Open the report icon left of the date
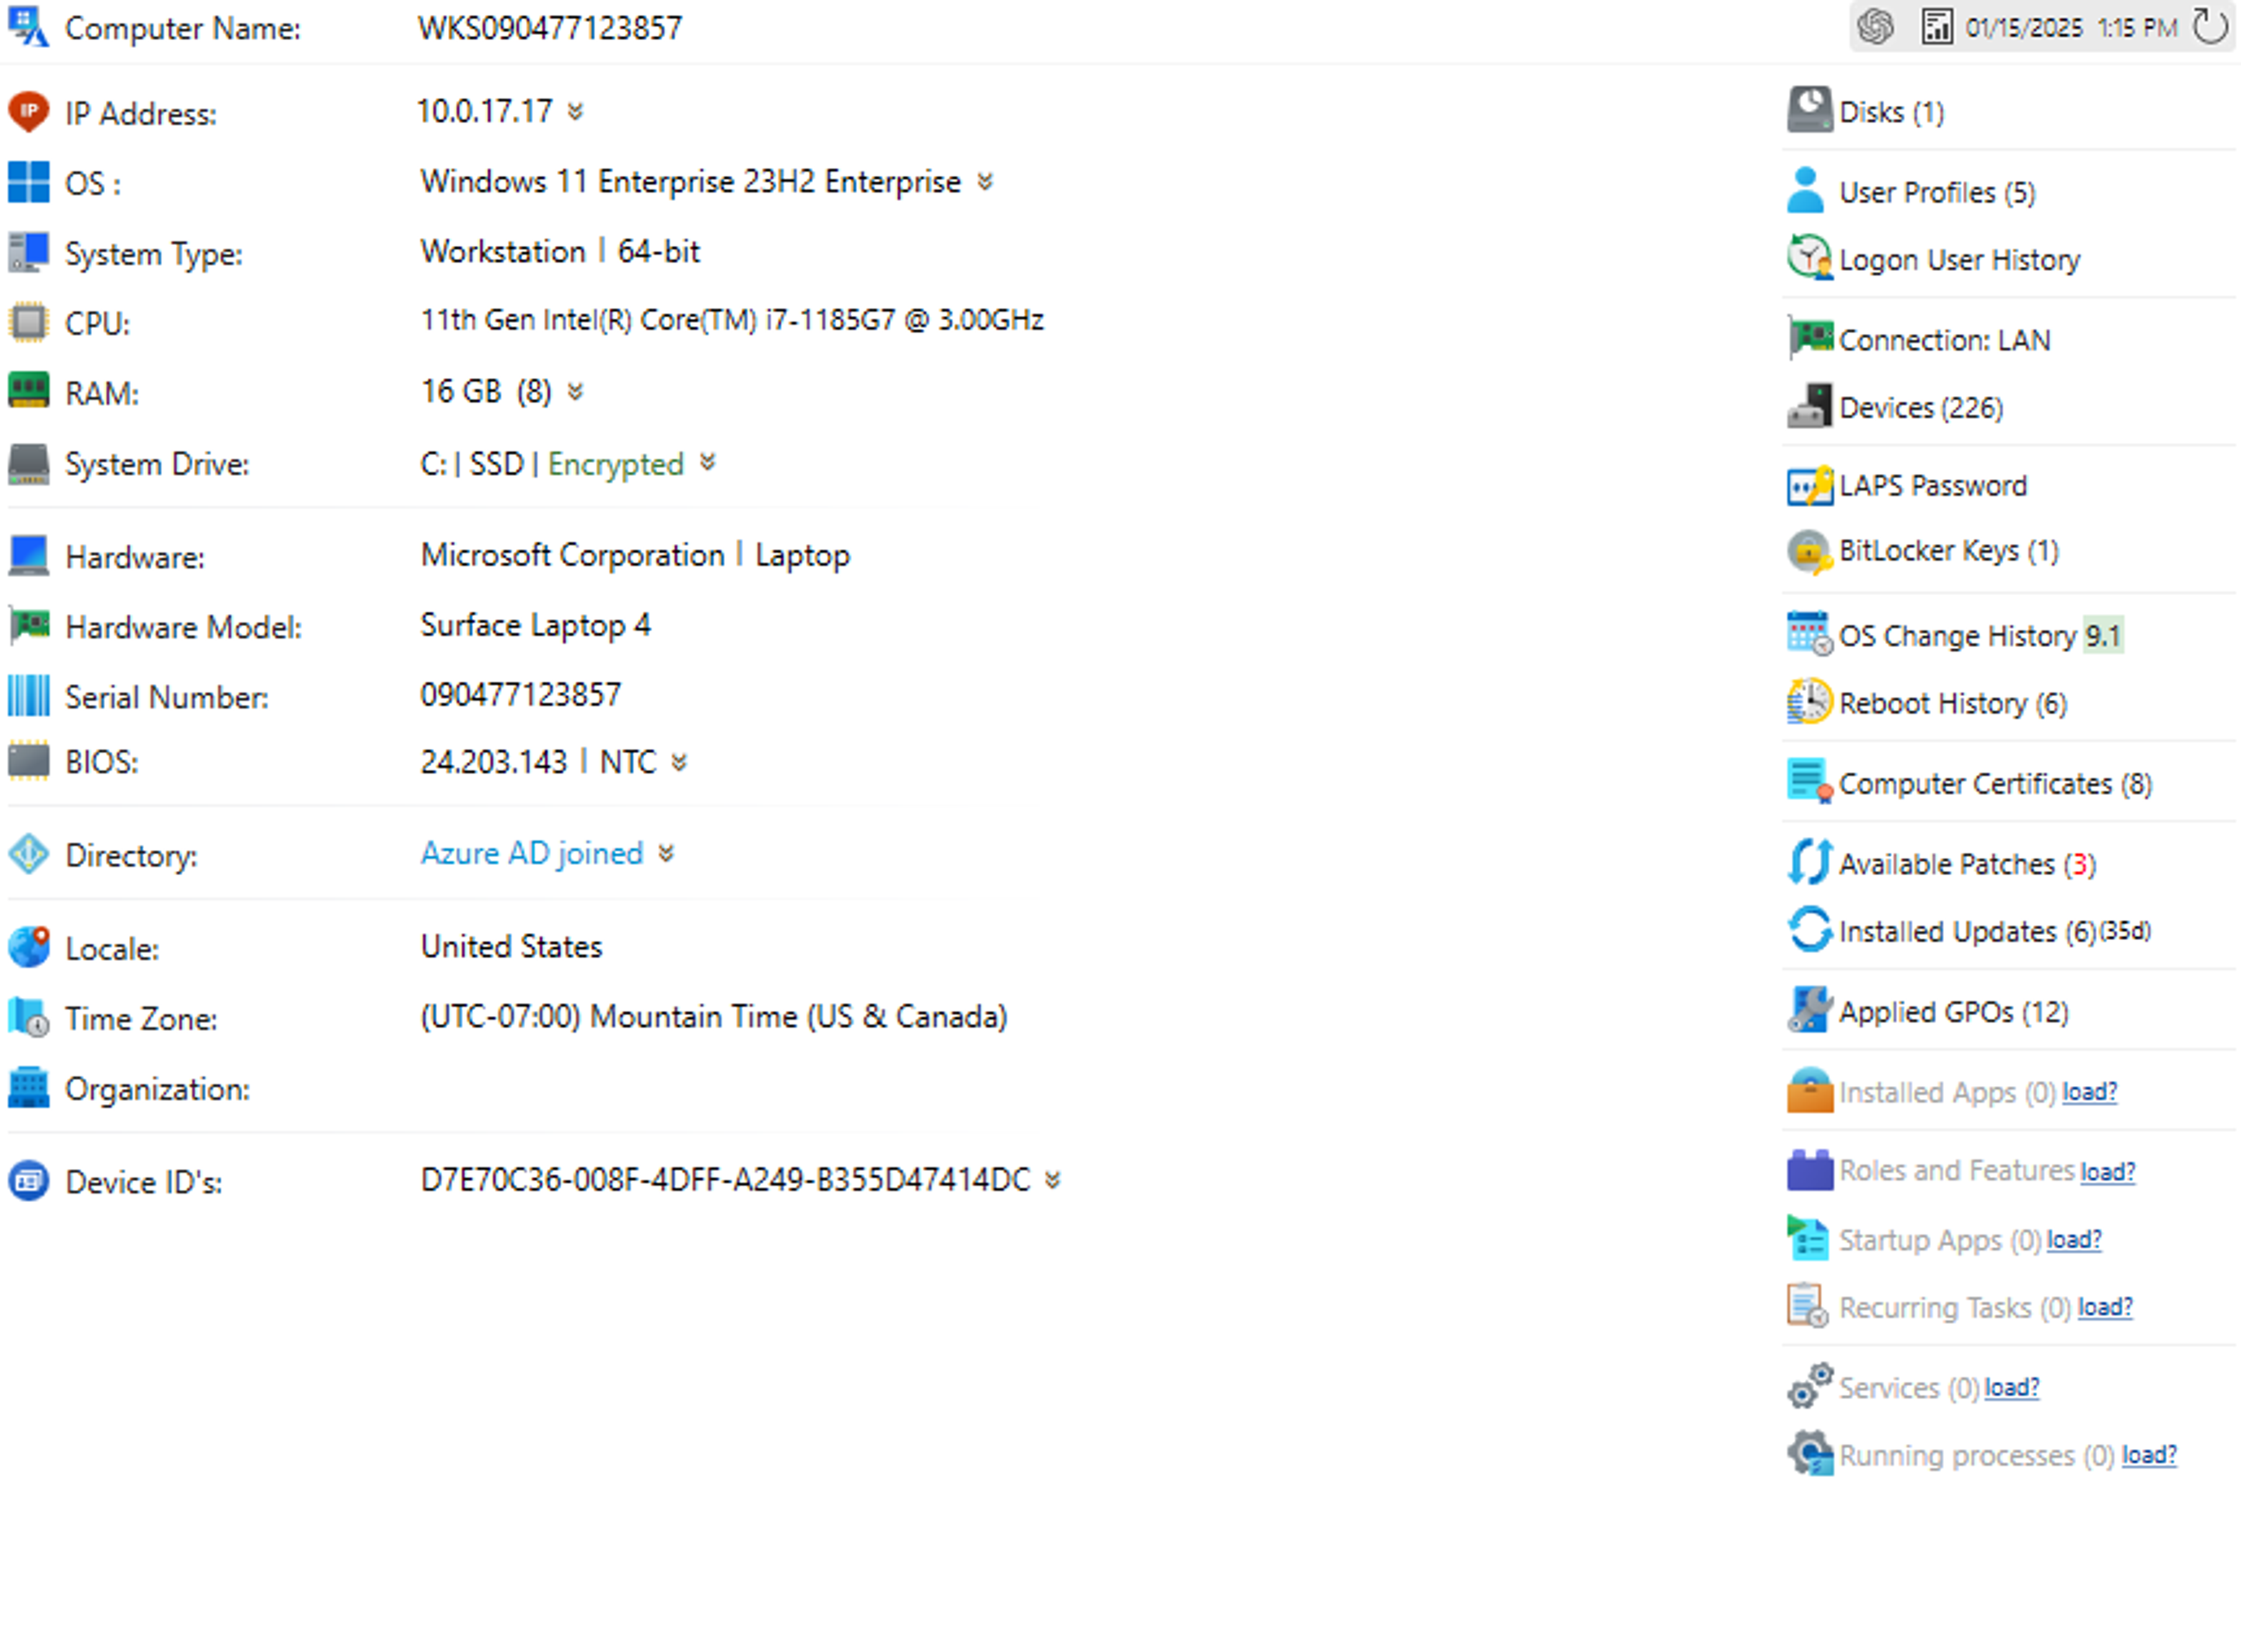Viewport: 2241px width, 1652px height. (1936, 27)
